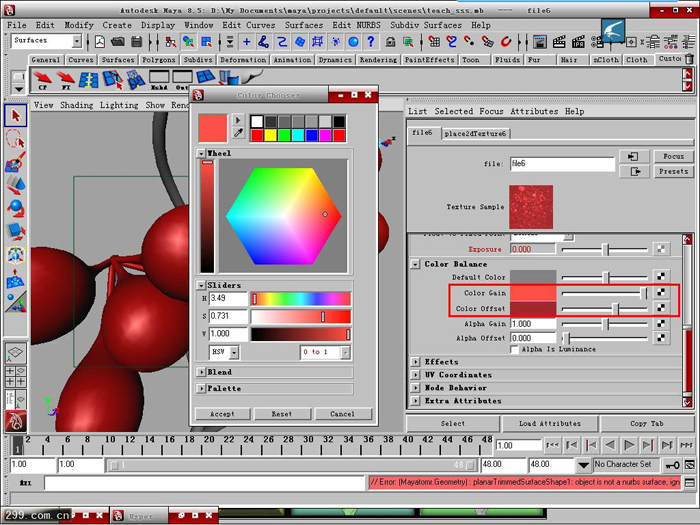Expand the Extra Attributes section
The width and height of the screenshot is (700, 525).
[x=415, y=401]
